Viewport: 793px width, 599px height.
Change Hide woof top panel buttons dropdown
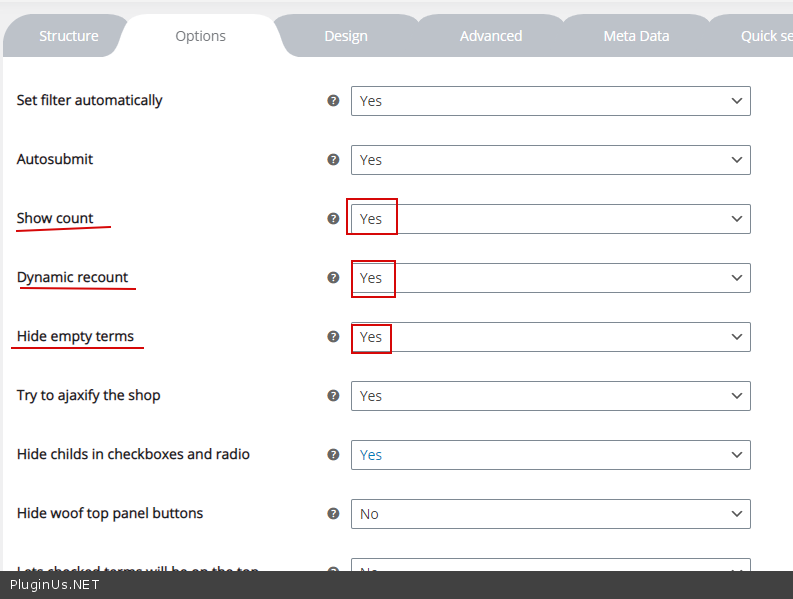[x=550, y=514]
